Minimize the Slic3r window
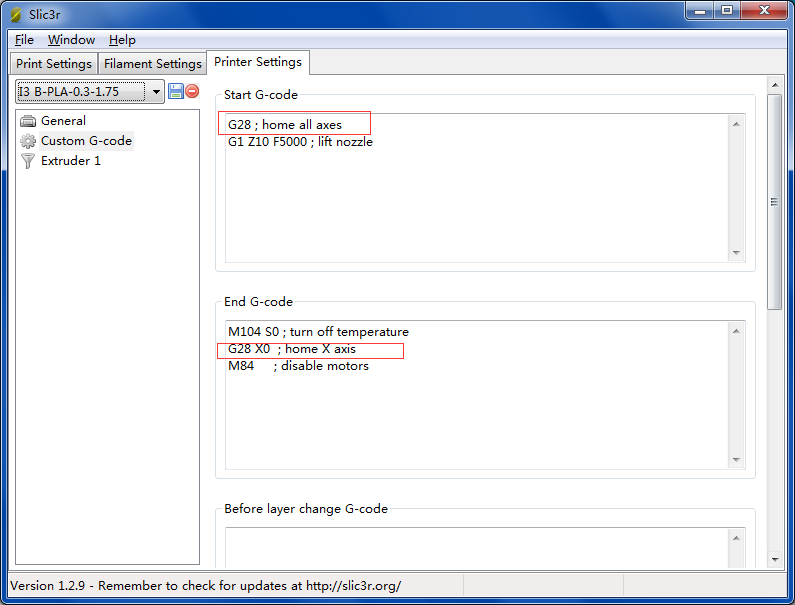 (700, 11)
